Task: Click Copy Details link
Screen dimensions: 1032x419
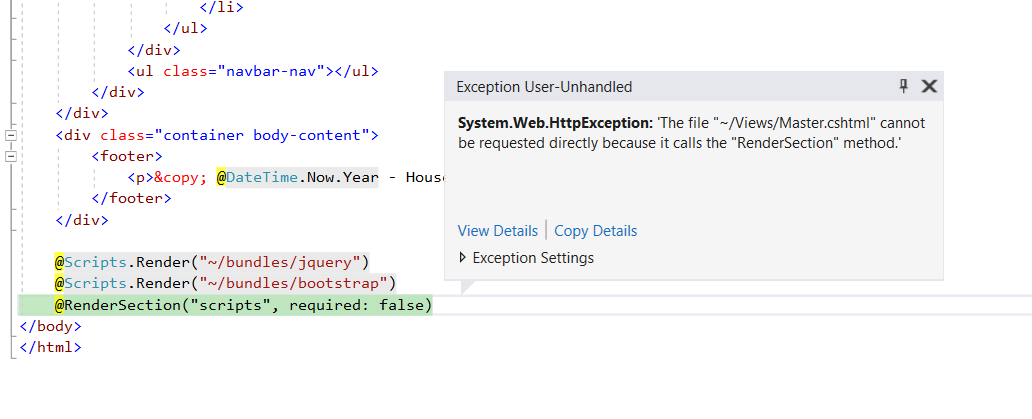Action: tap(596, 231)
